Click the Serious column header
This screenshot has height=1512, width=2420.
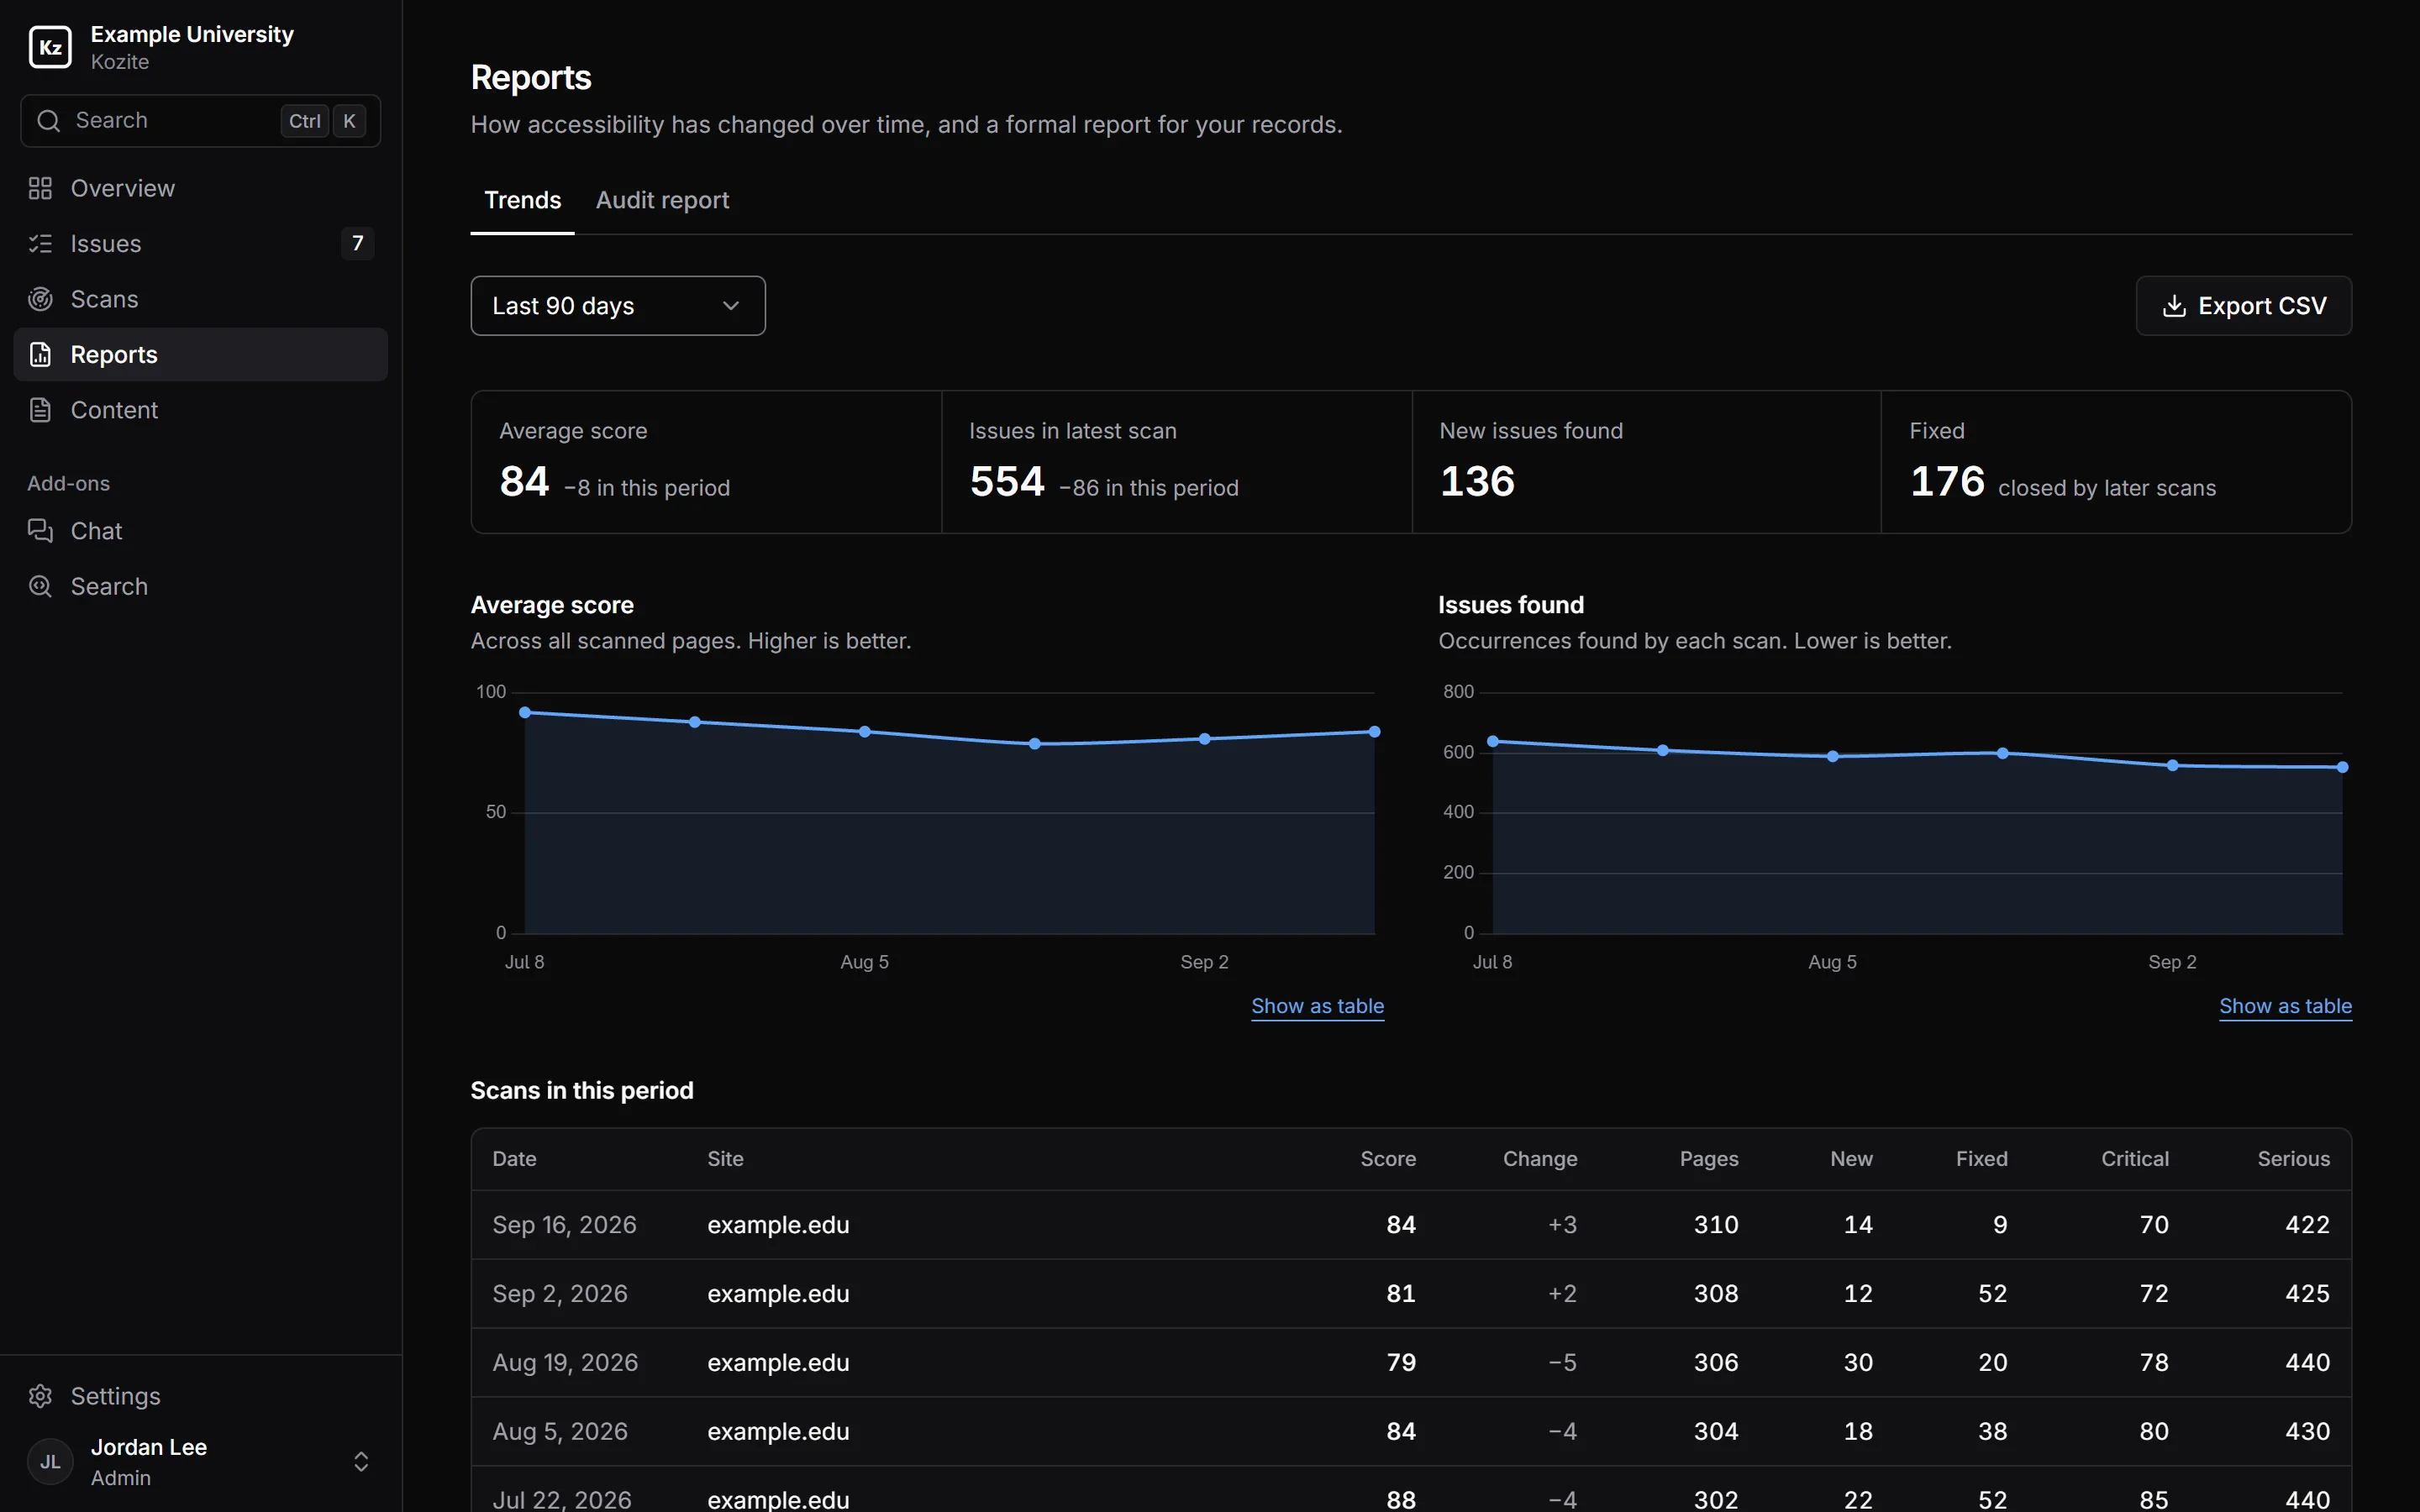point(2293,1159)
